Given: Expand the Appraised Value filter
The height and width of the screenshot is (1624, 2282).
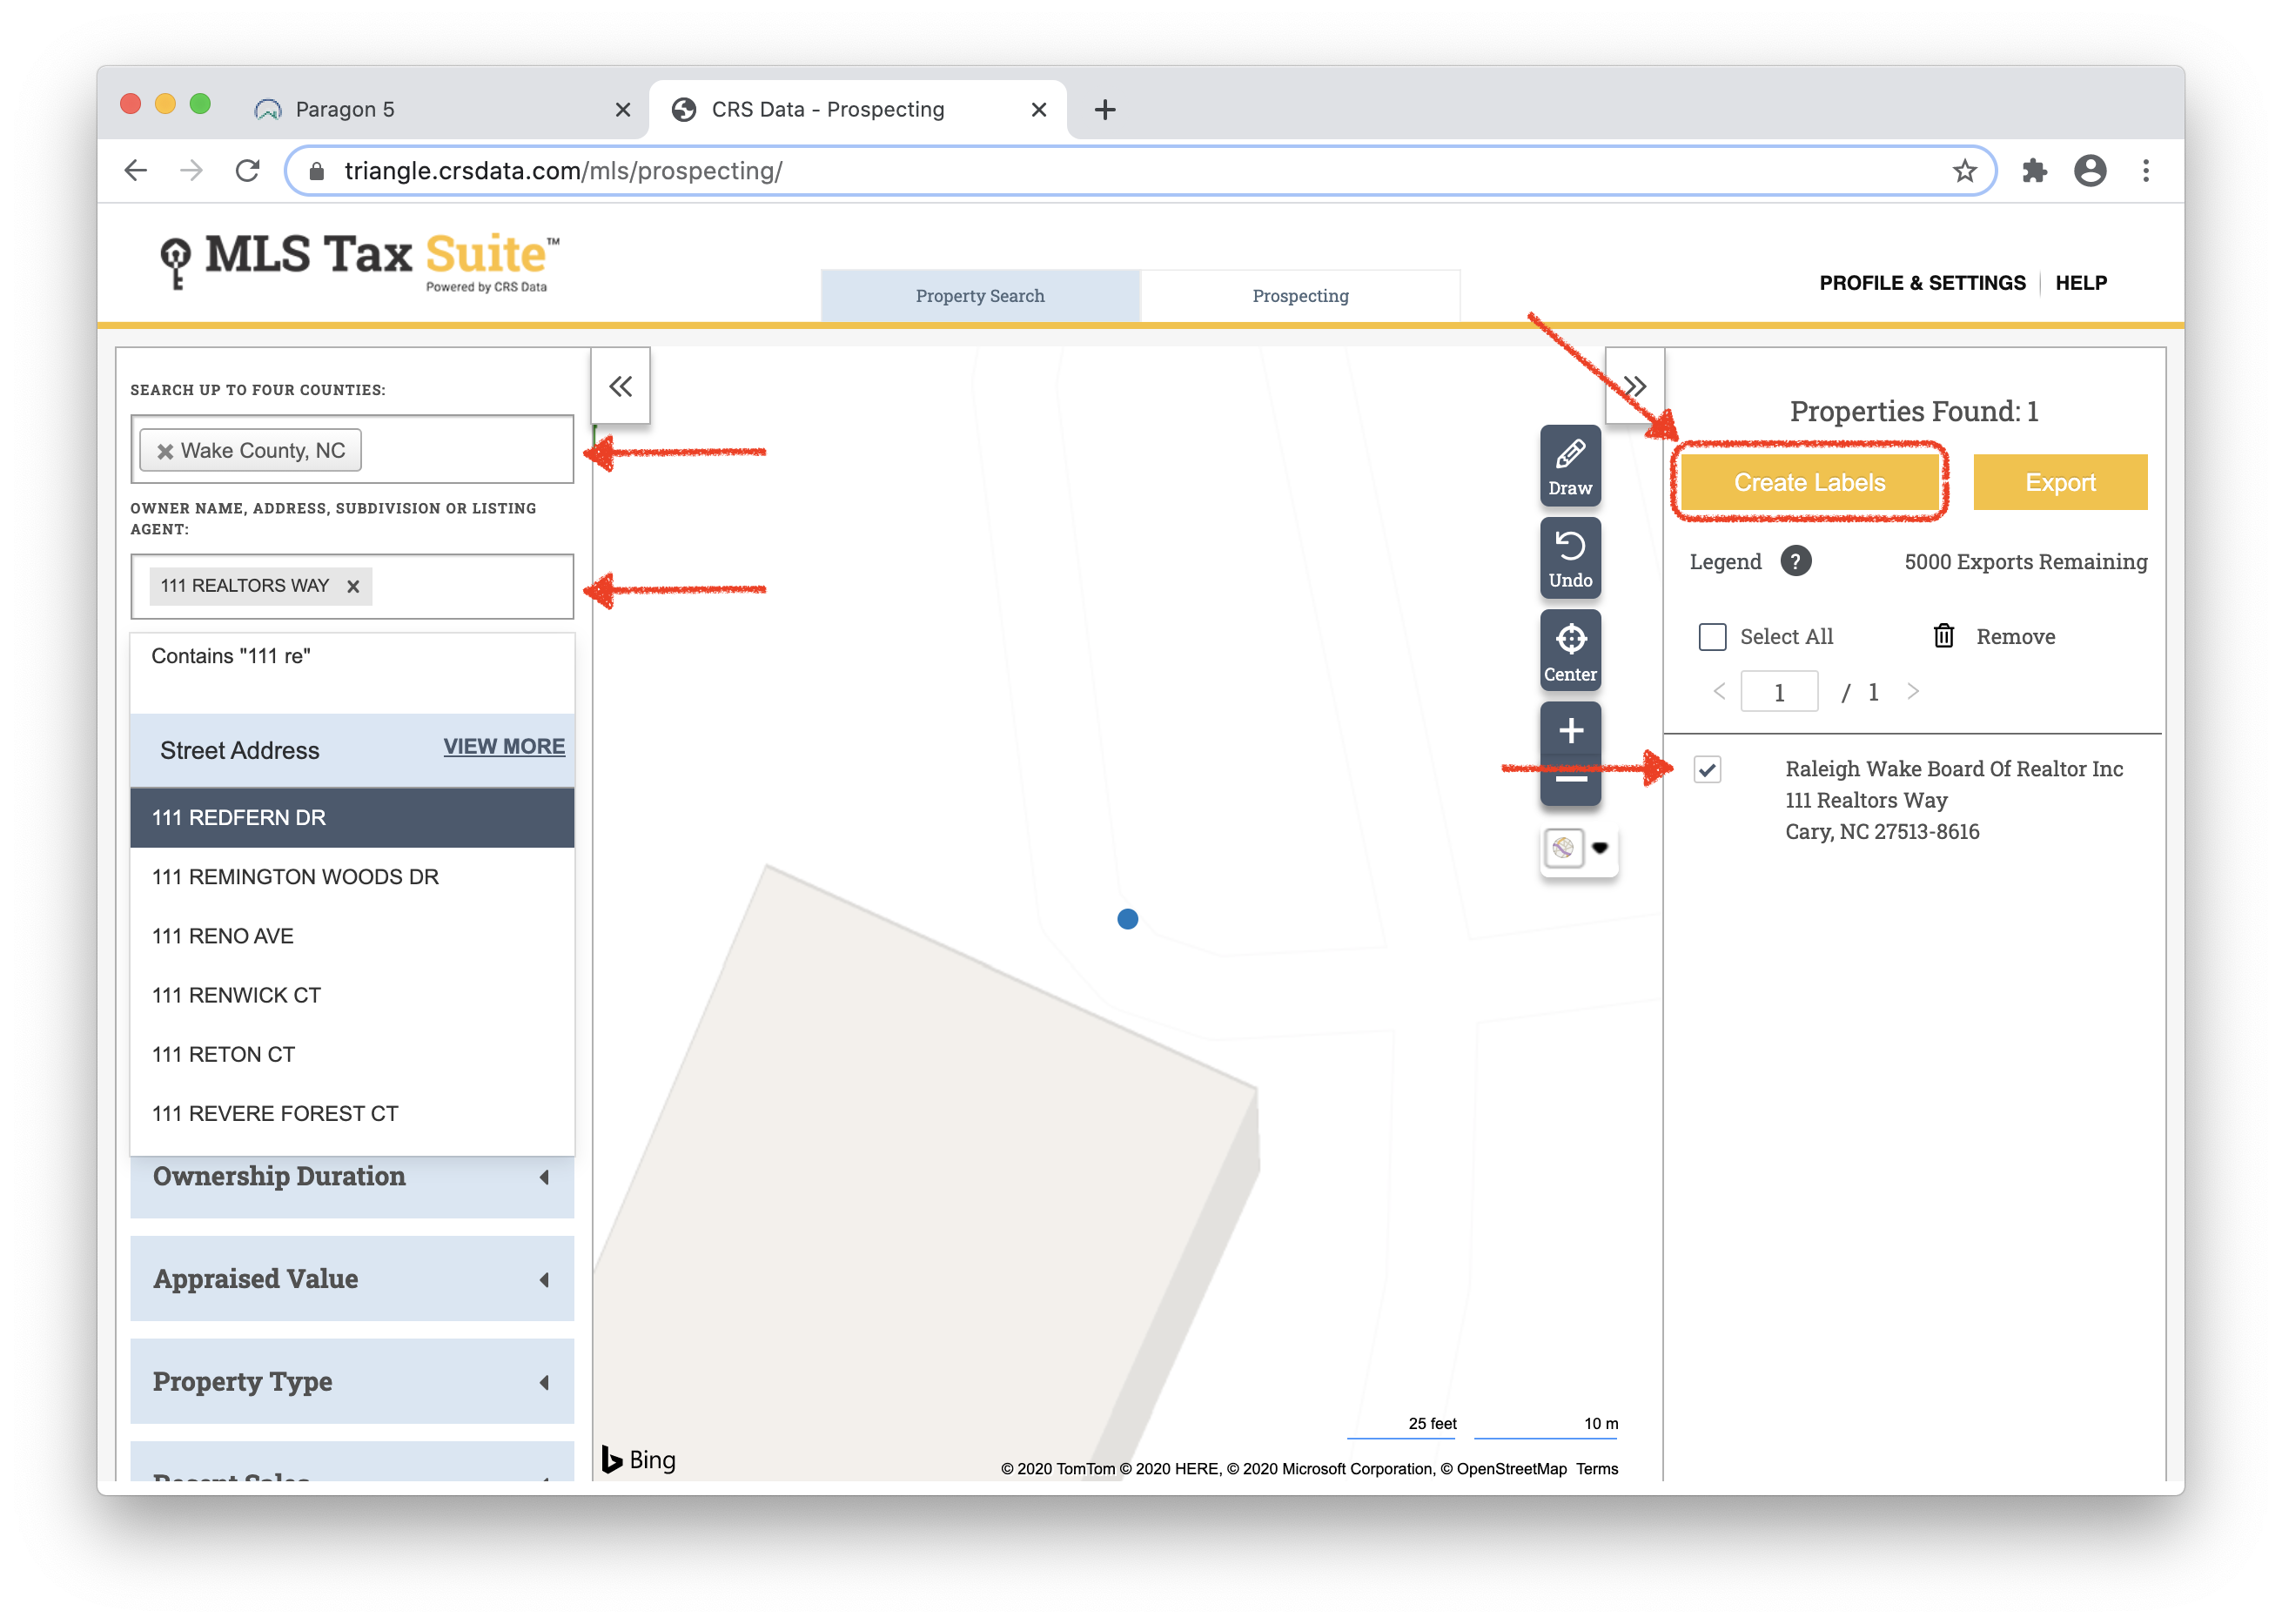Looking at the screenshot, I should [352, 1279].
